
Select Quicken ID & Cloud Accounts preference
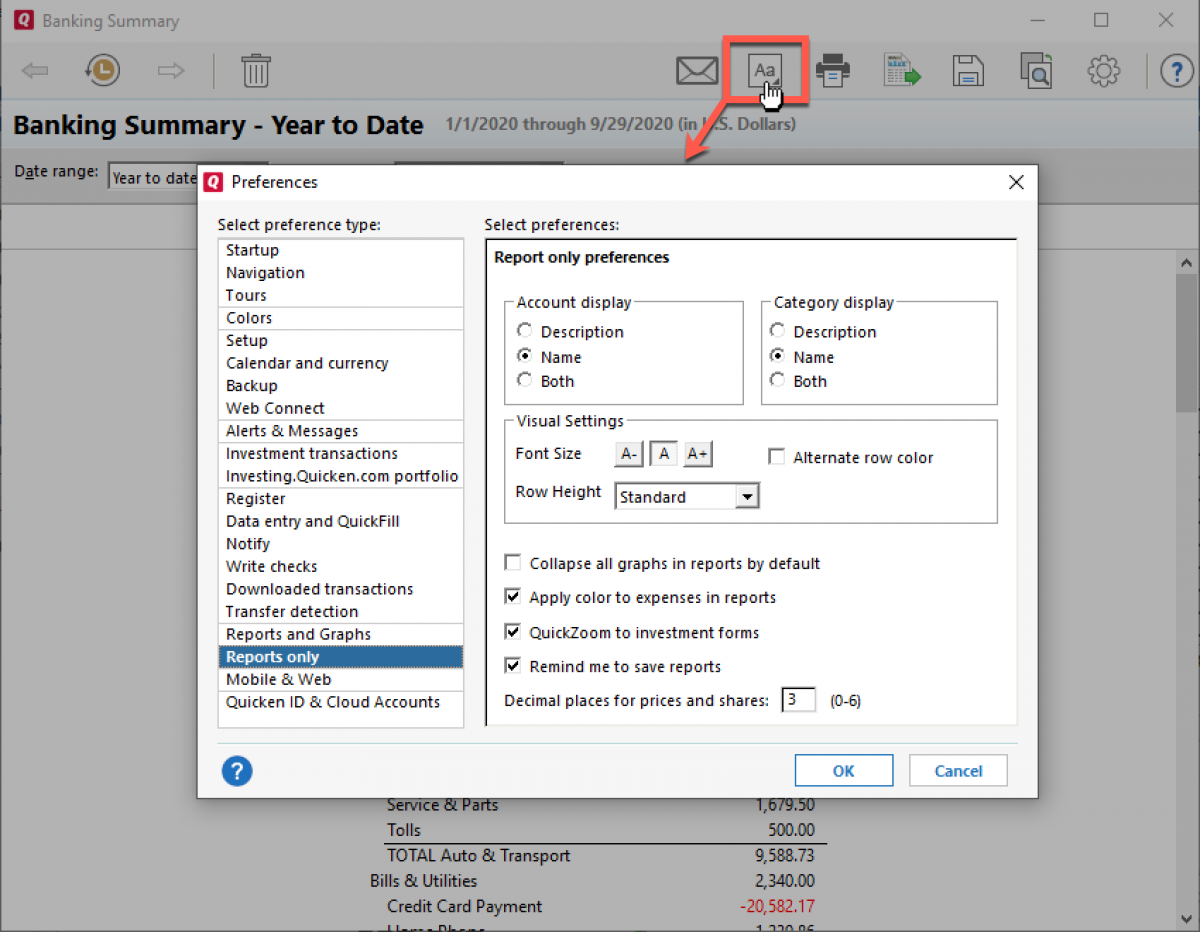[x=340, y=702]
